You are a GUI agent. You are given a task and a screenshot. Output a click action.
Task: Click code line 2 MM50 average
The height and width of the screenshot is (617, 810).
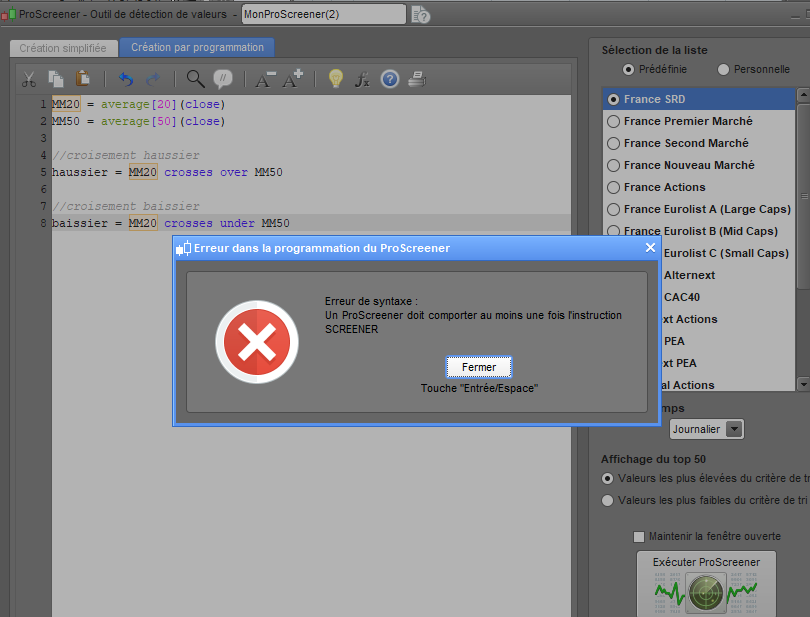click(x=138, y=121)
